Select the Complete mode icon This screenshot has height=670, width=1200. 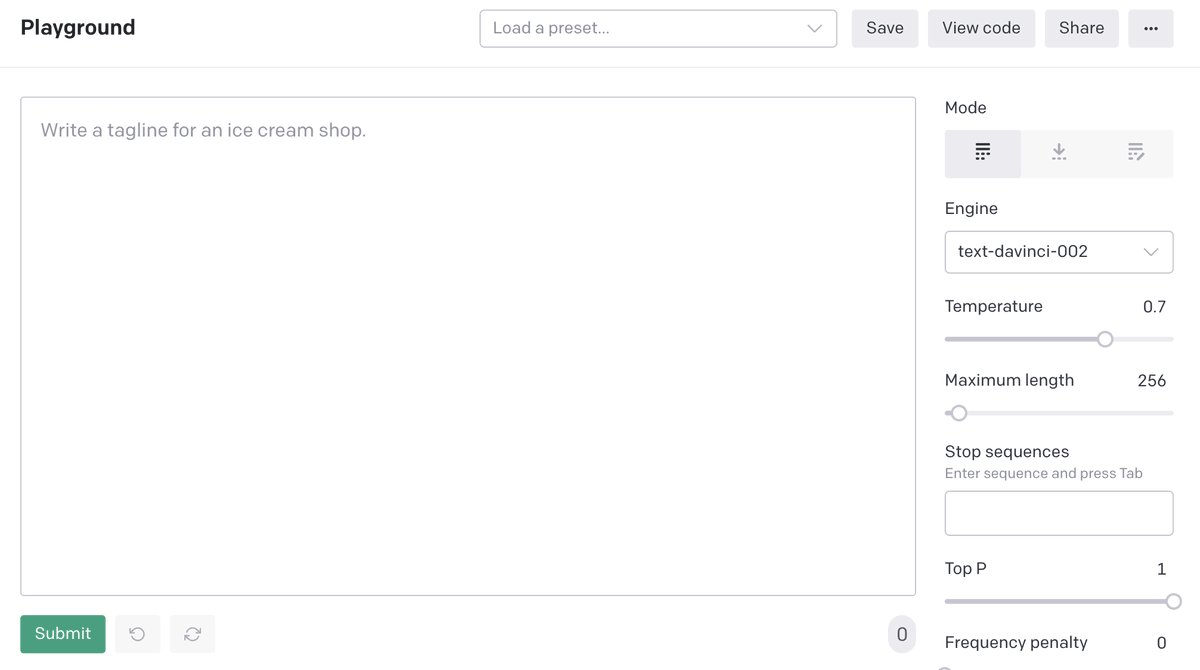983,153
